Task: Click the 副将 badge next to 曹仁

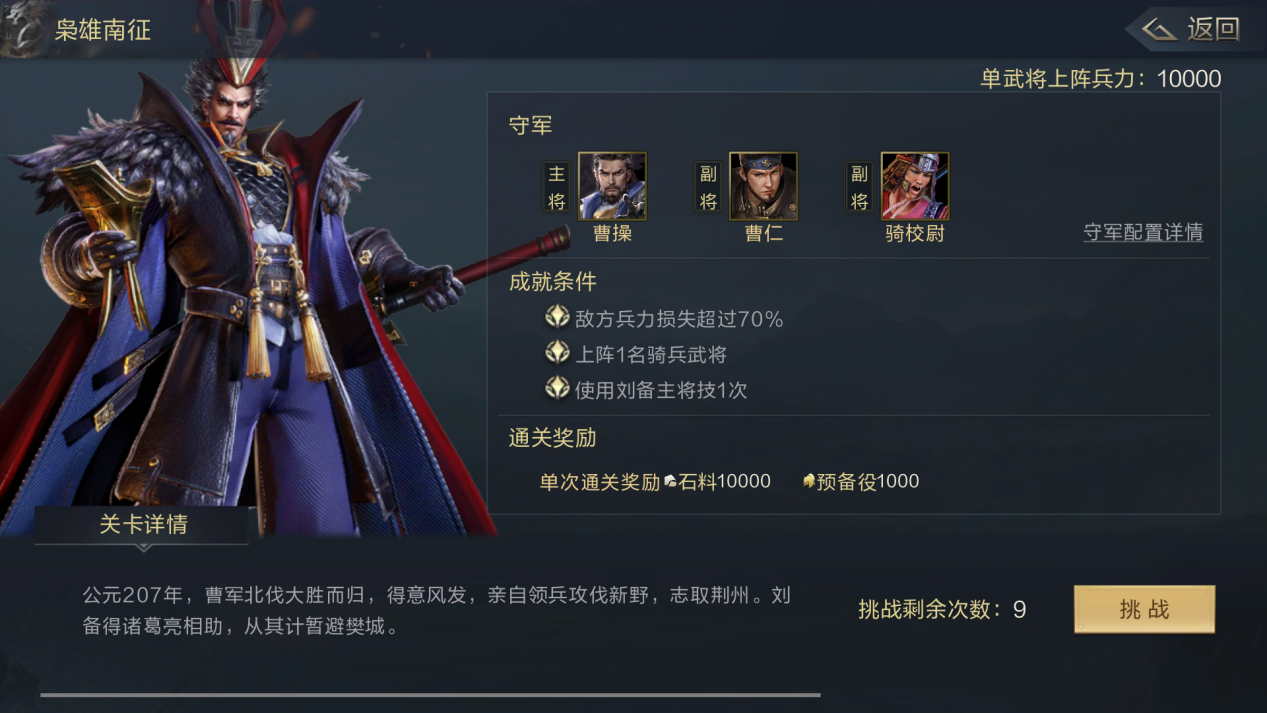Action: click(708, 187)
